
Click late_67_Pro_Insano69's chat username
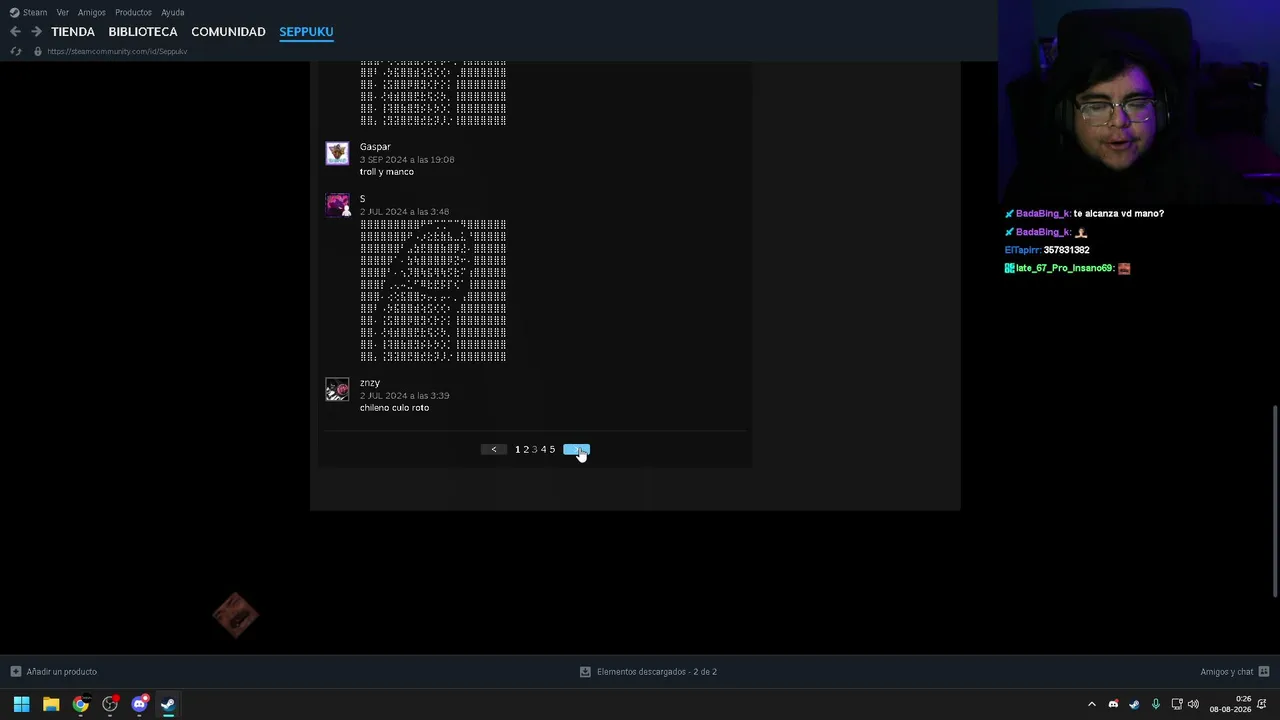1064,268
